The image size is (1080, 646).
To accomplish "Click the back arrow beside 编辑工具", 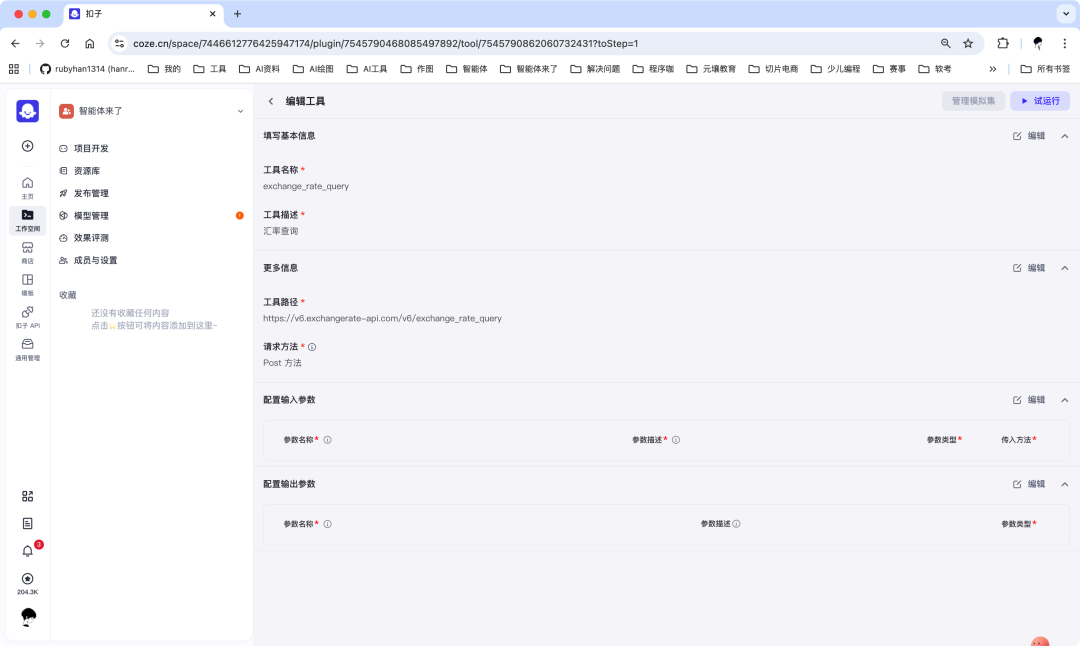I will coord(271,101).
